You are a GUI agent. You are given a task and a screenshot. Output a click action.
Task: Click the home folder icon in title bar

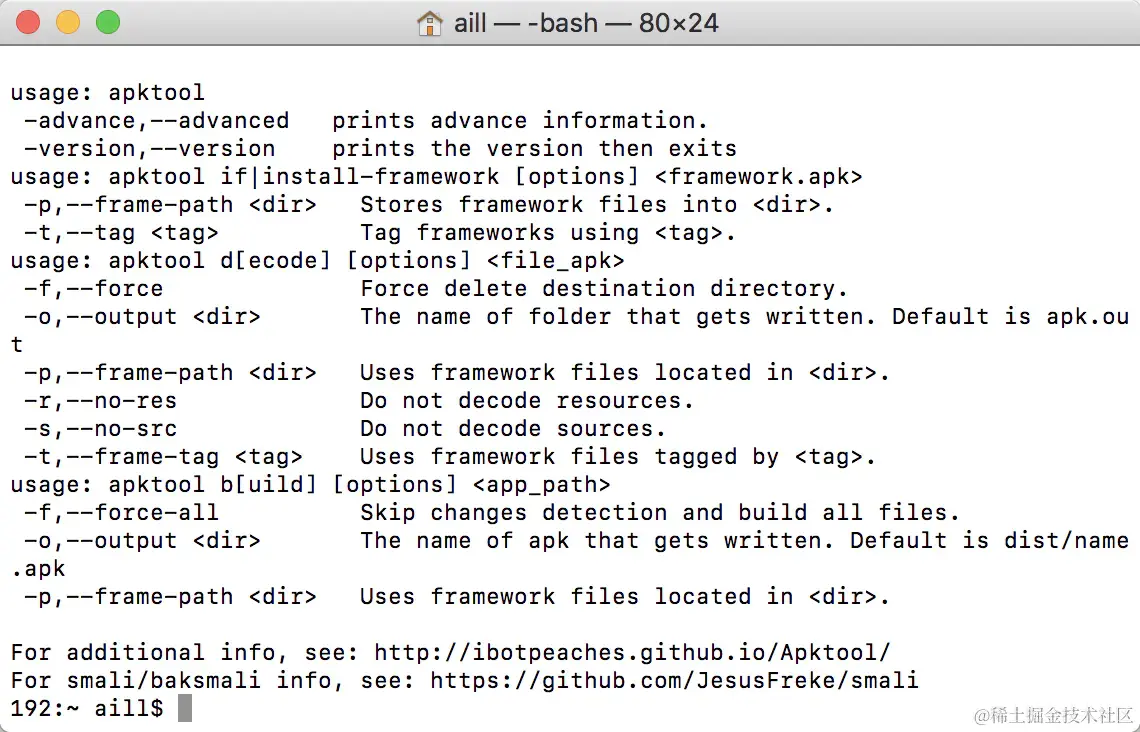click(x=430, y=23)
